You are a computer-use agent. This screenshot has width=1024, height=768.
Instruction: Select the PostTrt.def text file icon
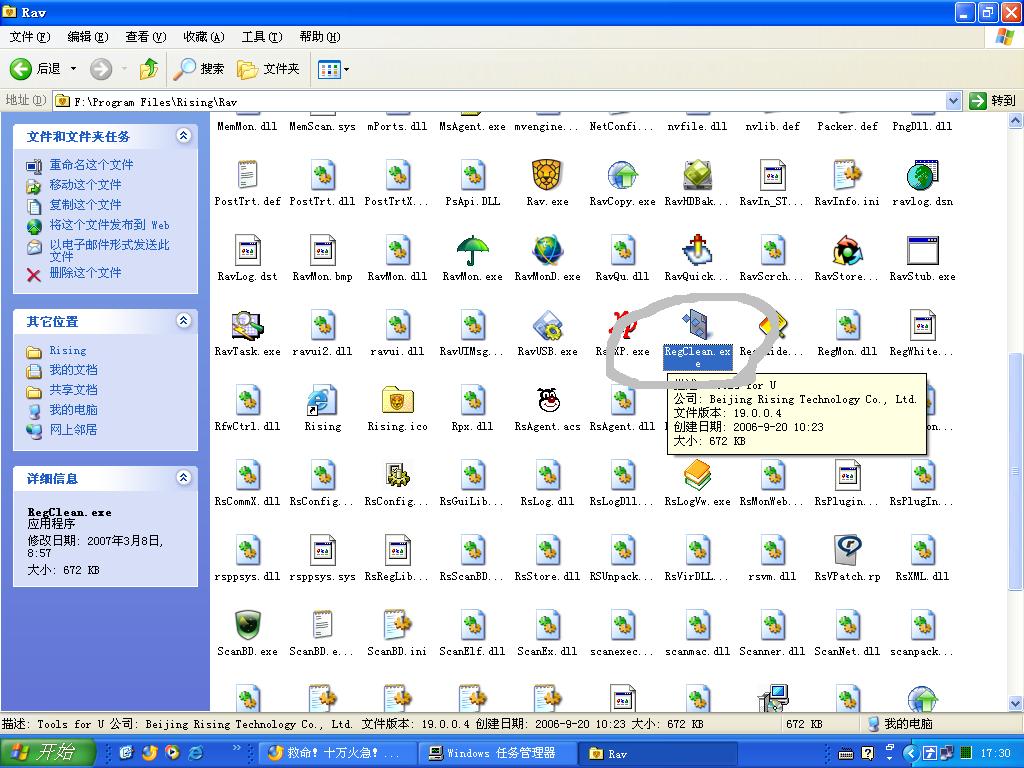pyautogui.click(x=248, y=175)
